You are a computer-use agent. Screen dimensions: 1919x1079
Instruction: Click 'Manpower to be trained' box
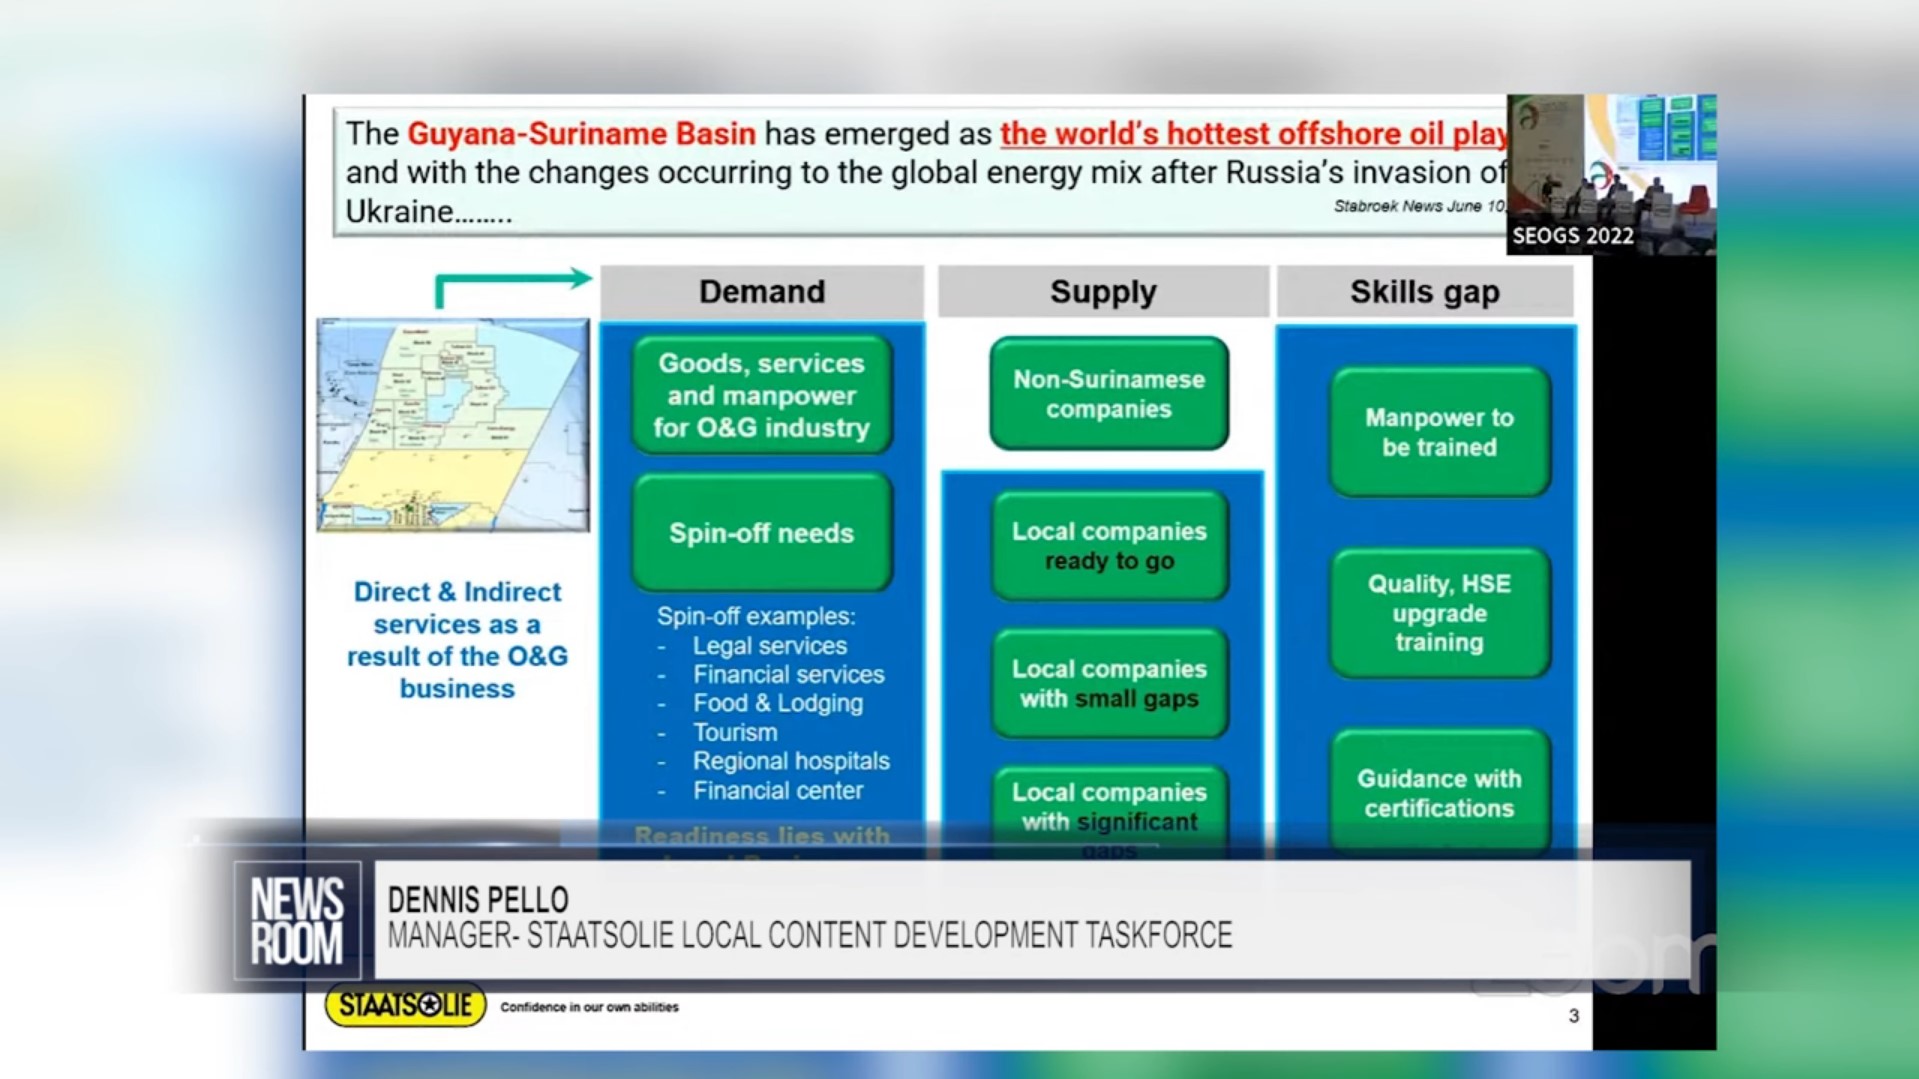(1440, 432)
